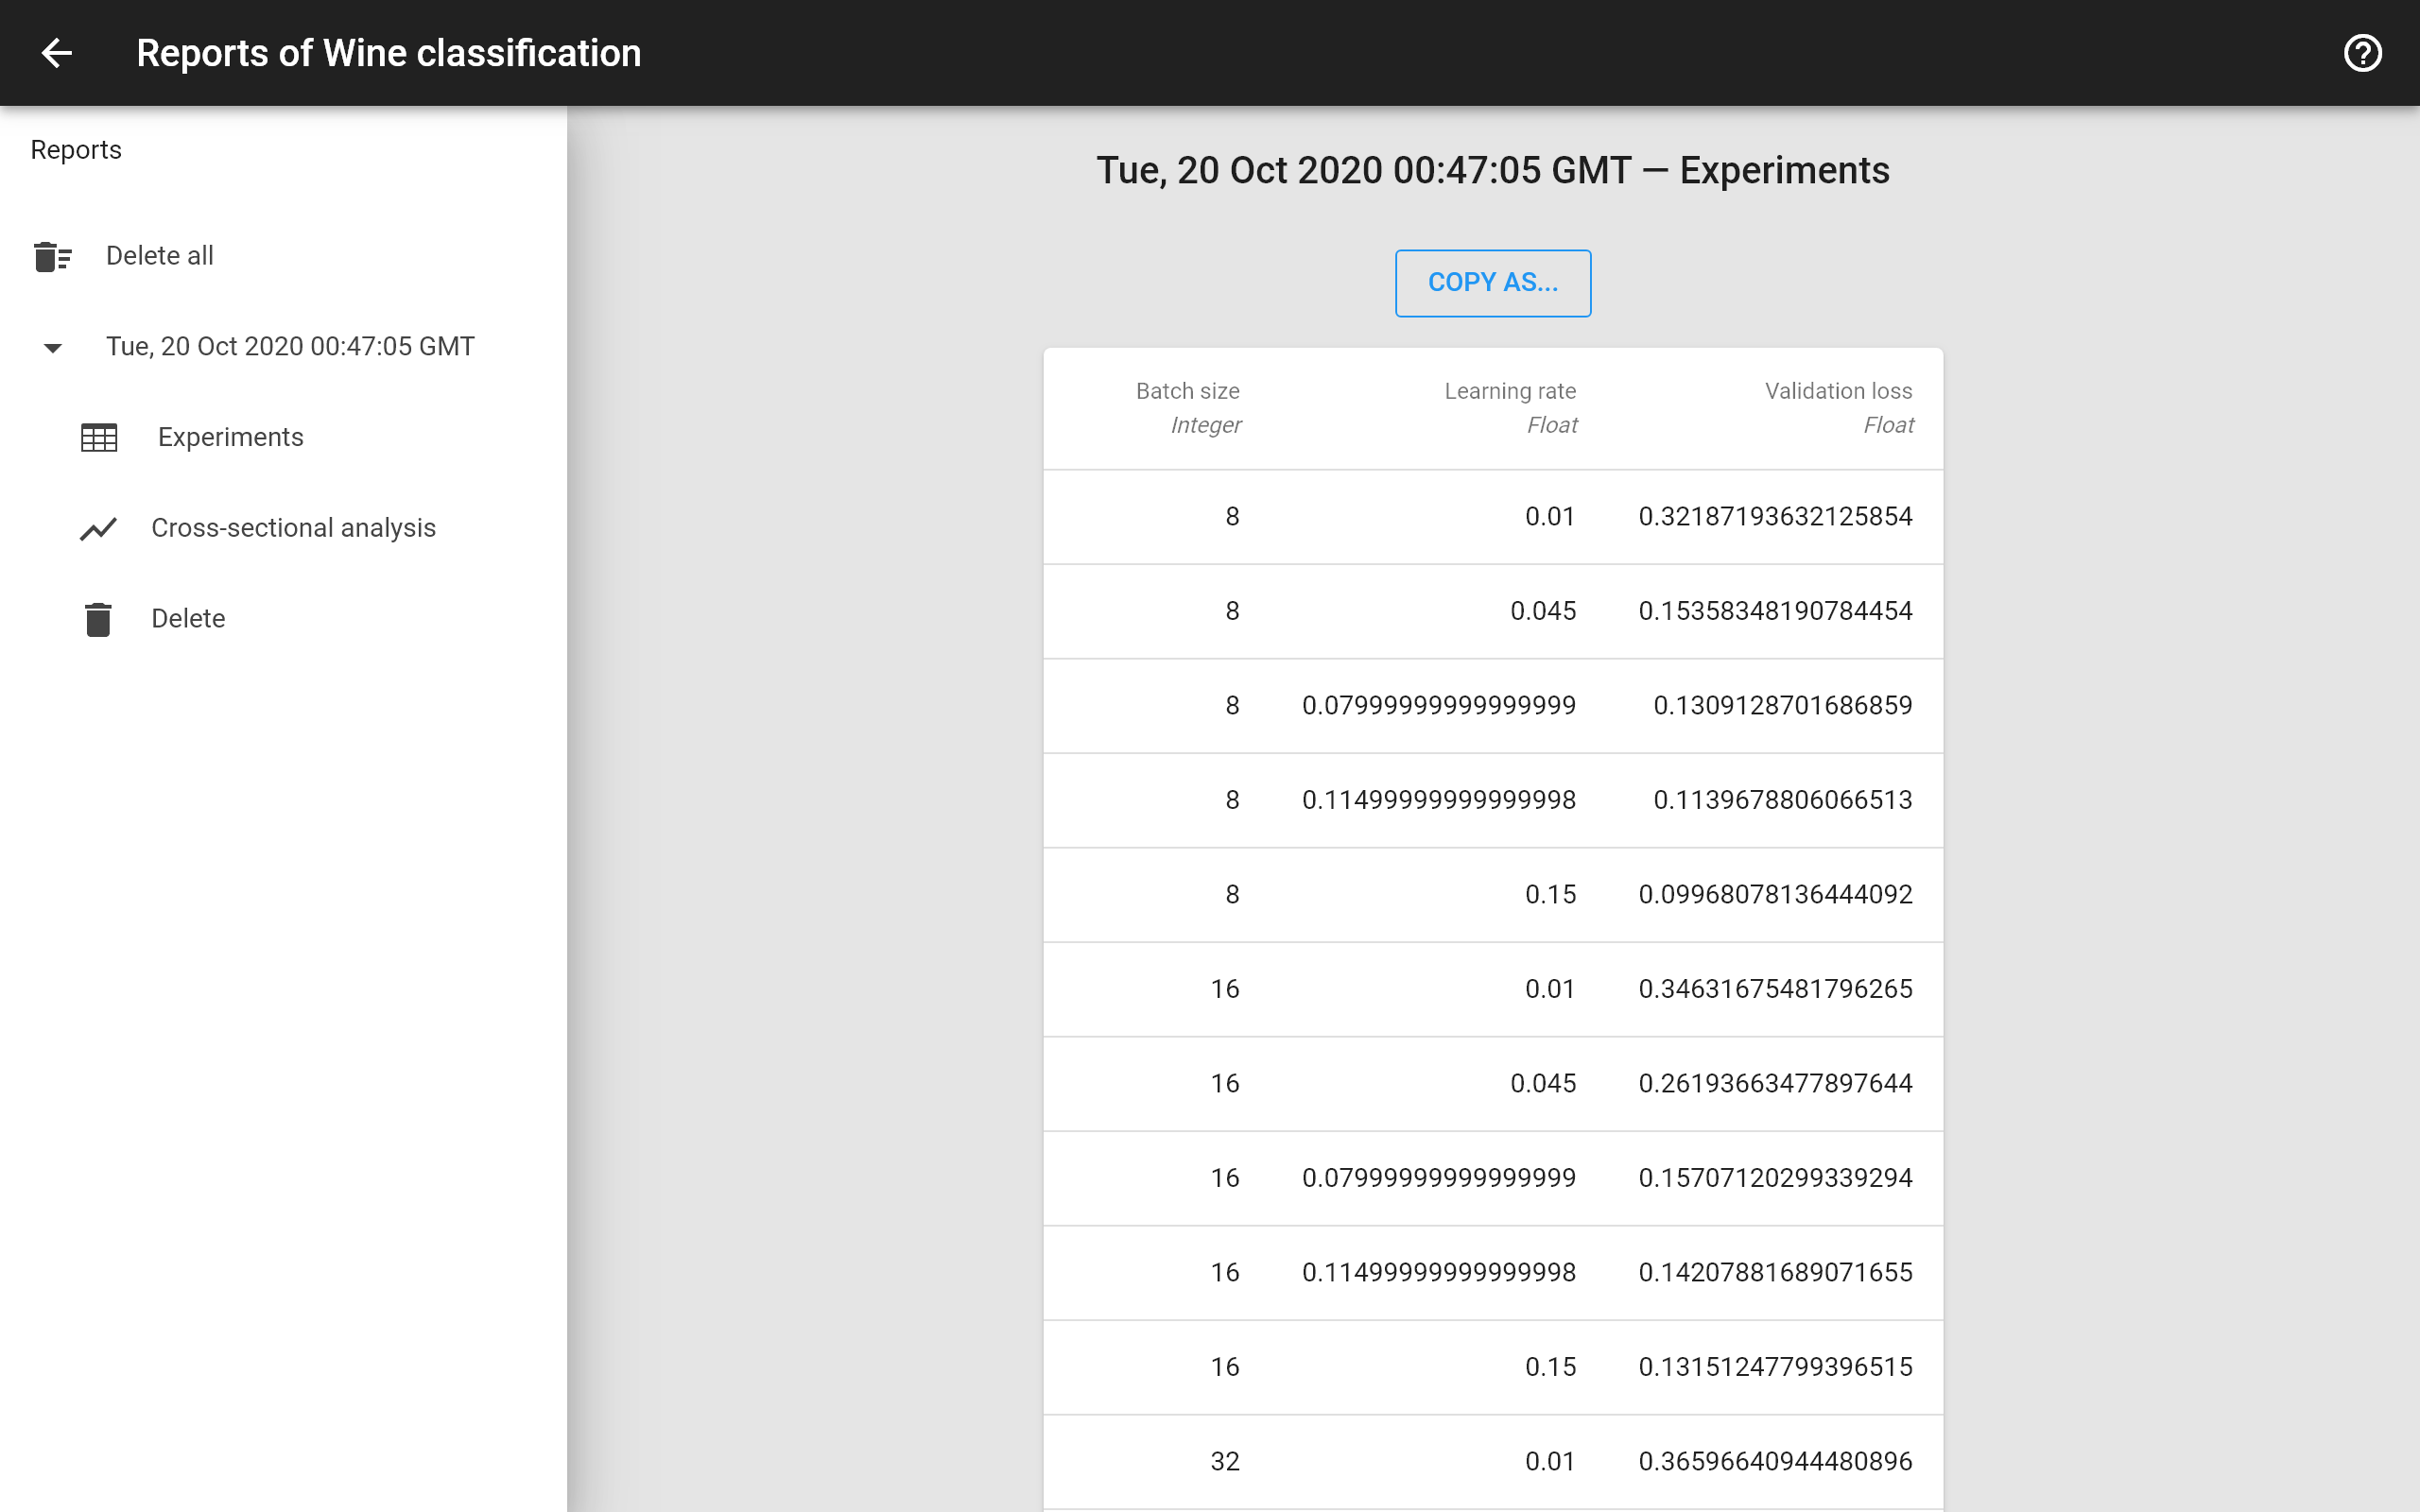This screenshot has height=1512, width=2420.
Task: Click validation loss 0.13151247799396515
Action: point(1775,1367)
